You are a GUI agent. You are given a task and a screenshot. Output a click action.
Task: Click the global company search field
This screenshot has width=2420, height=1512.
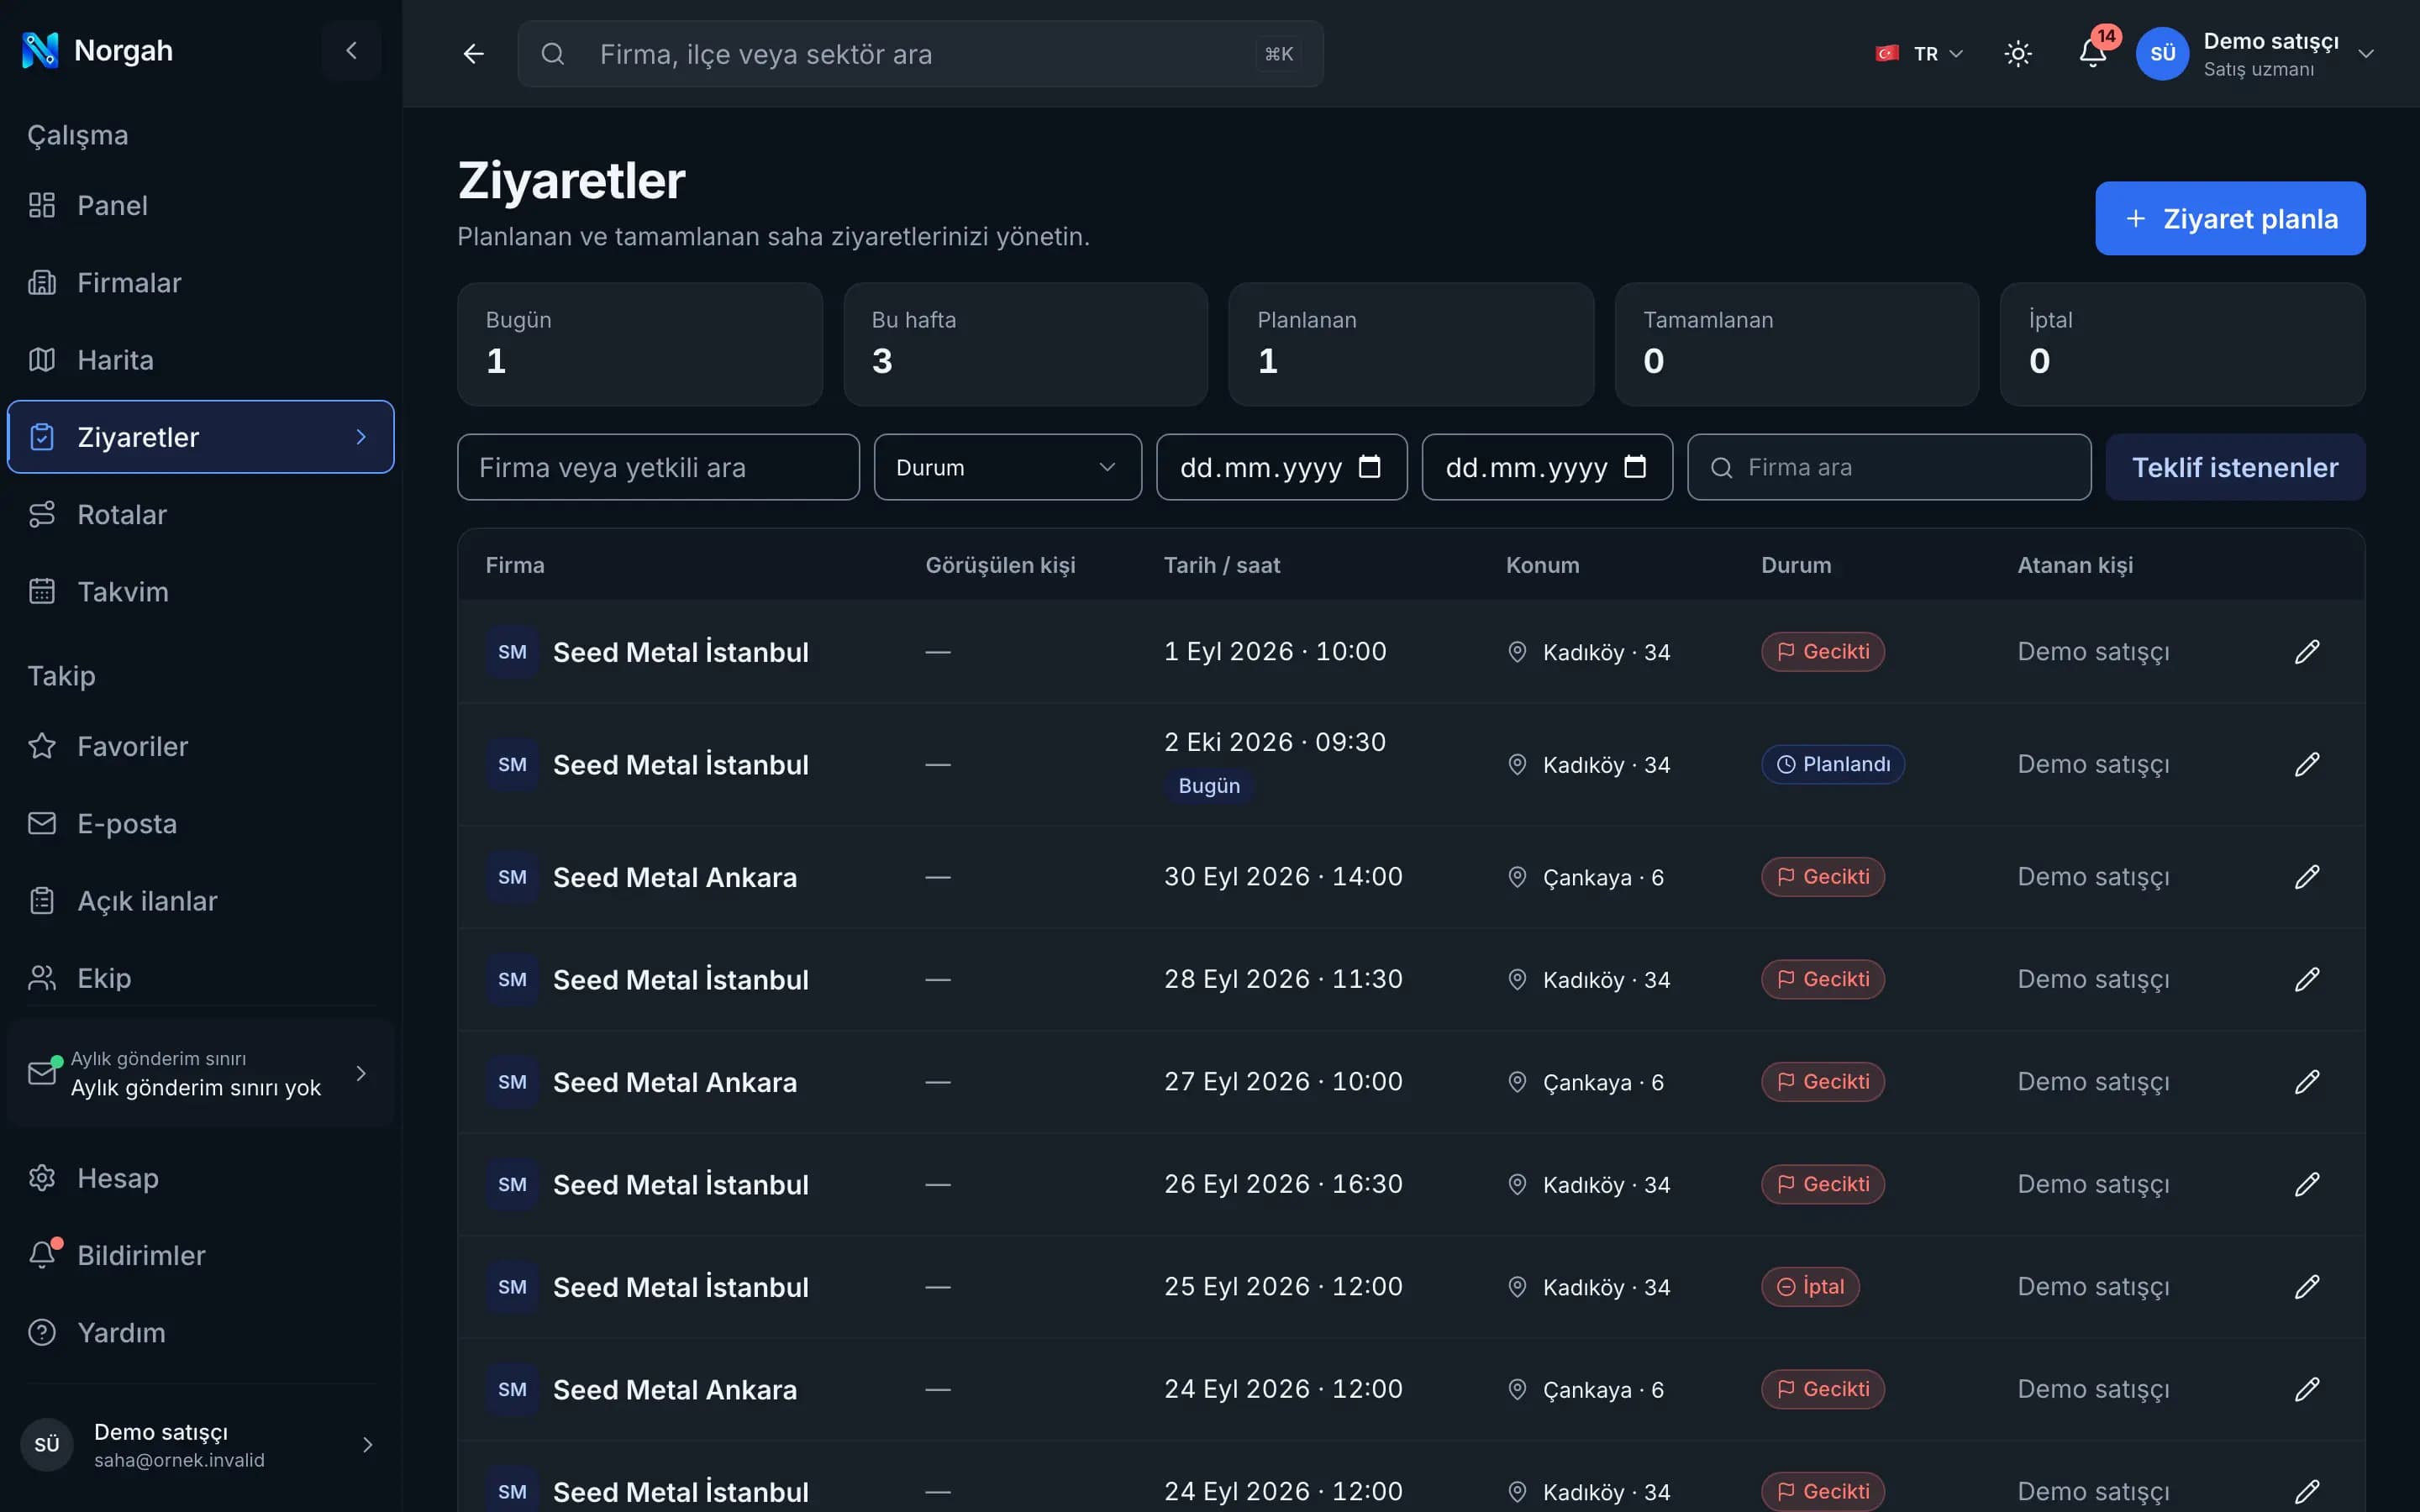point(920,54)
